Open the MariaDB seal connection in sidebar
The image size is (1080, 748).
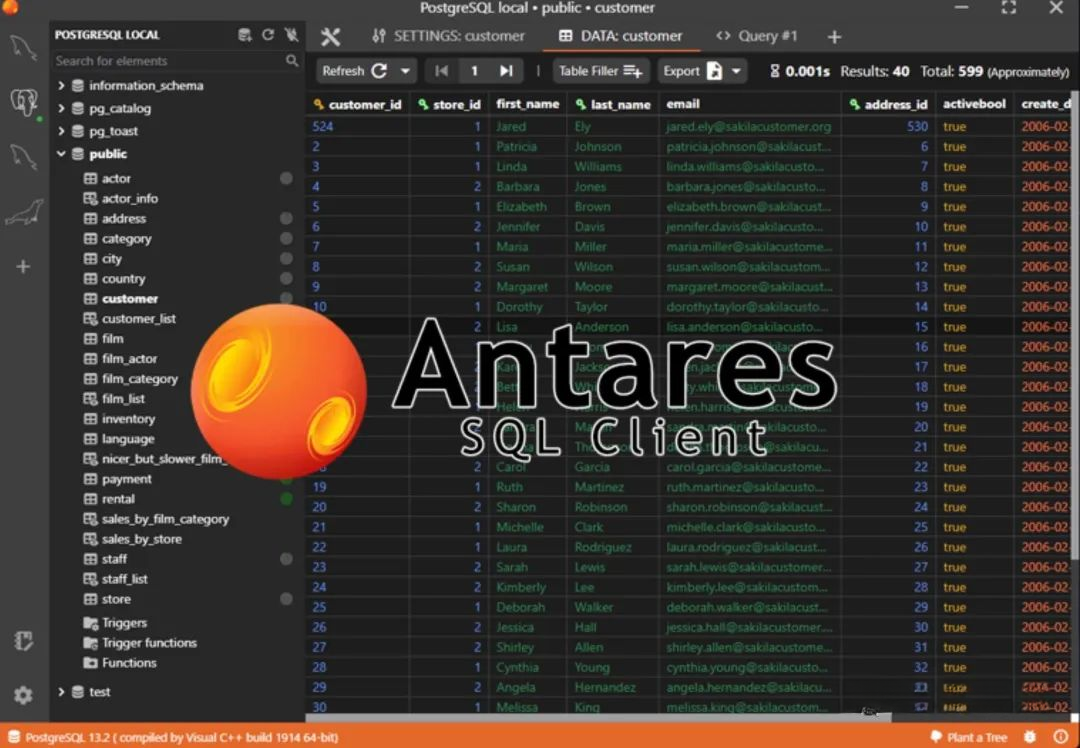pos(23,213)
